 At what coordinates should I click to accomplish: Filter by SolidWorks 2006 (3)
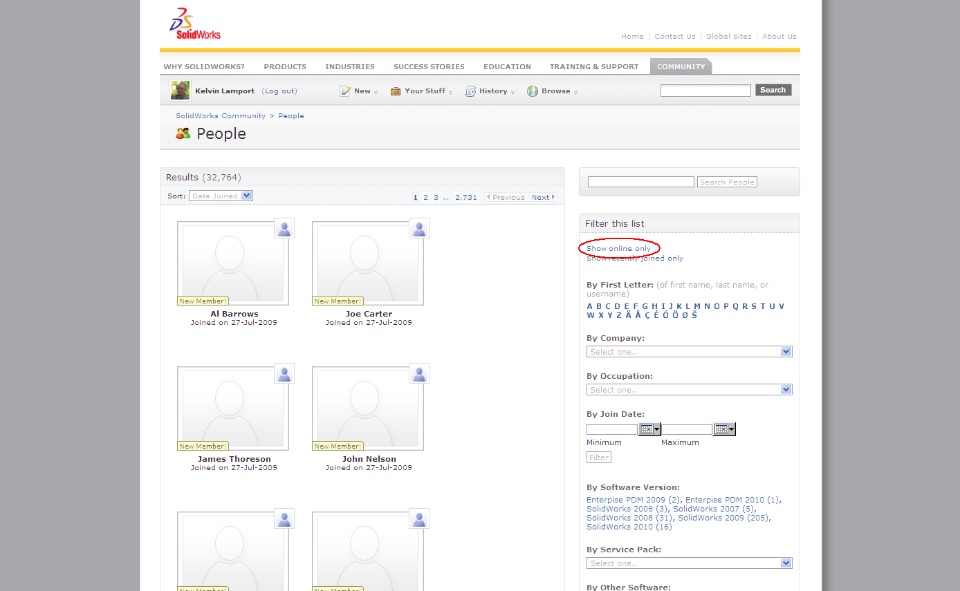[627, 509]
